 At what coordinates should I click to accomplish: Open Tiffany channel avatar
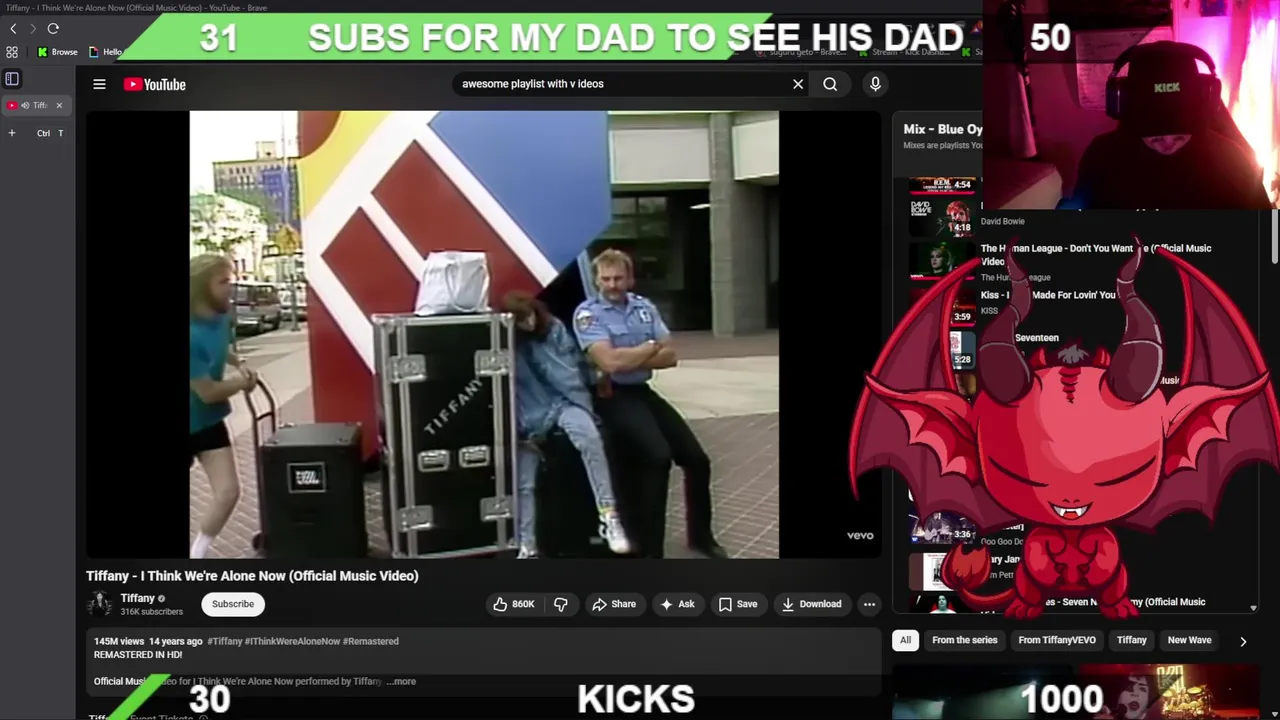tap(99, 604)
